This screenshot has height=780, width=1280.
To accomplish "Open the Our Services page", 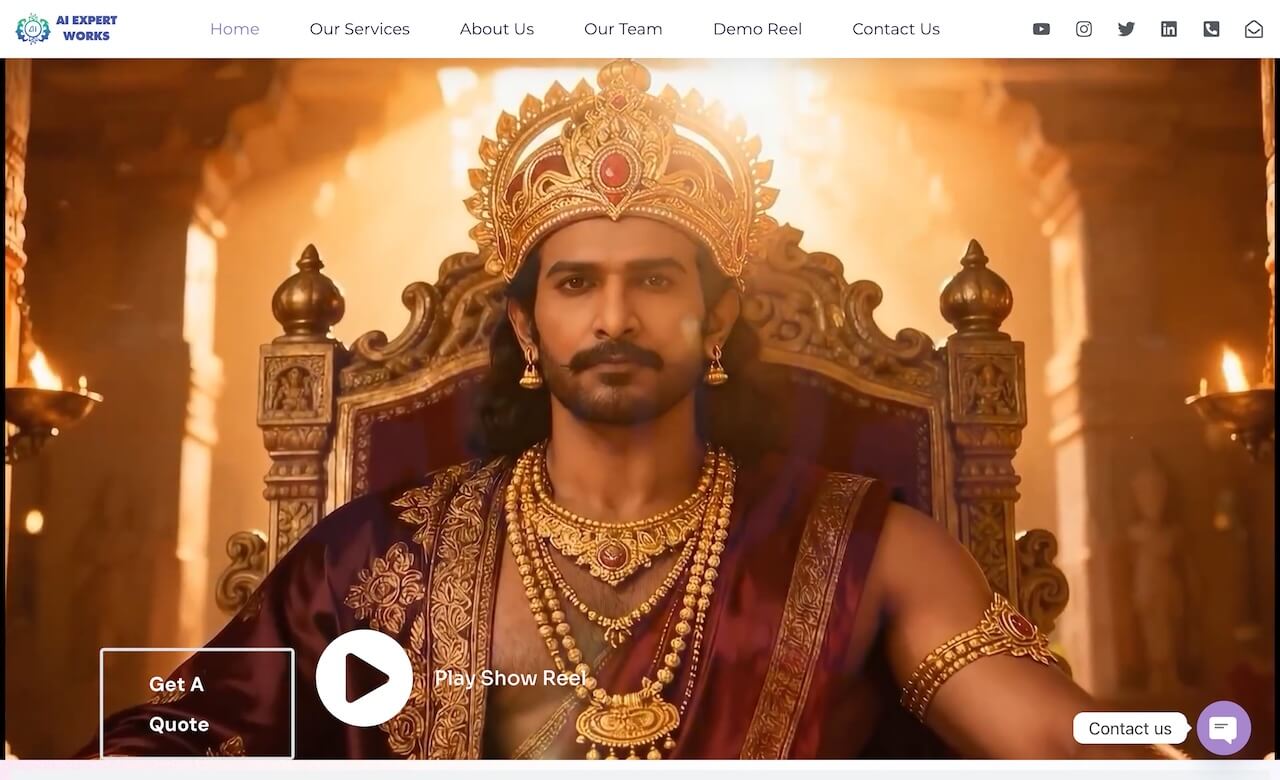I will click(360, 29).
